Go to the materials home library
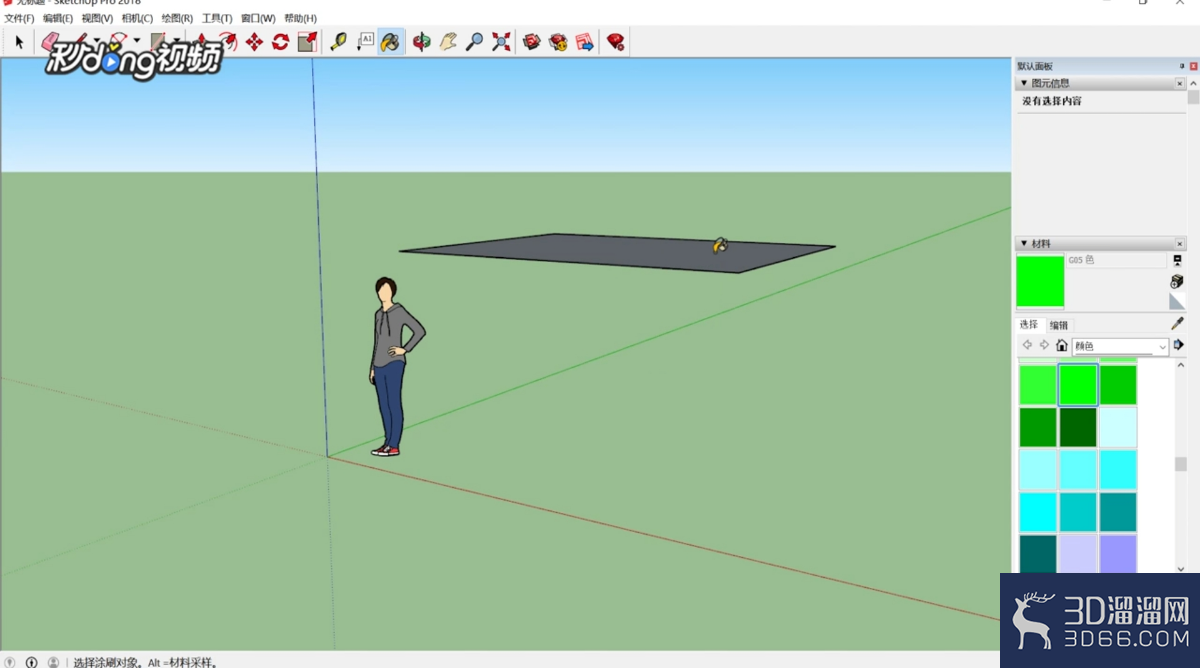Screen dimensions: 1200x668 tap(1061, 345)
